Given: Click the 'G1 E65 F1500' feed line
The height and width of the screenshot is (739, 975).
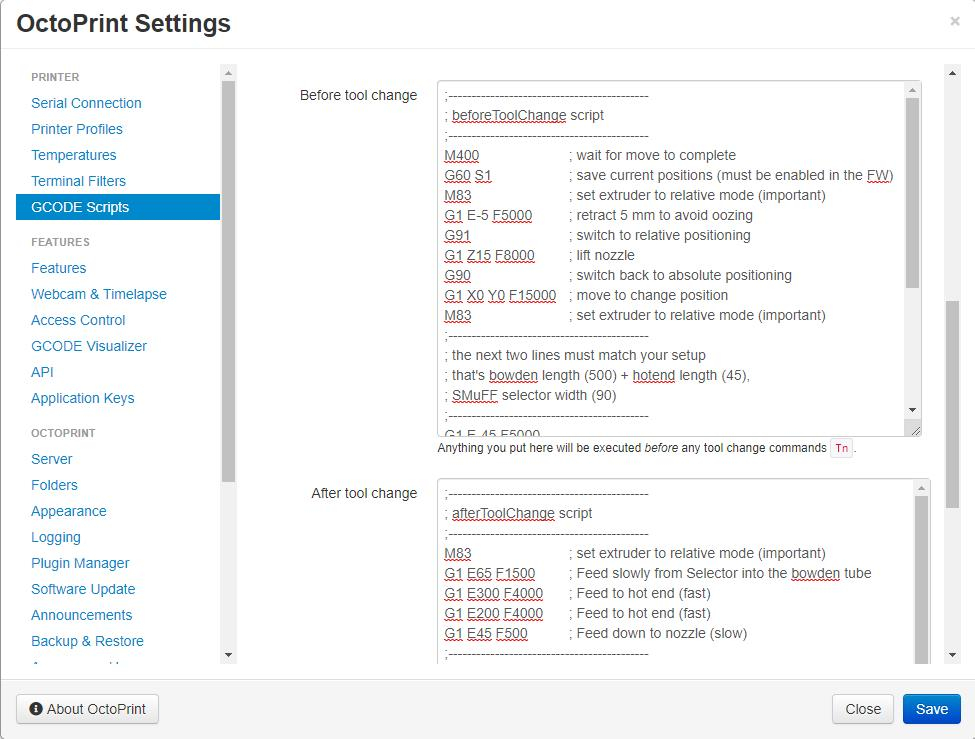Looking at the screenshot, I should point(489,574).
